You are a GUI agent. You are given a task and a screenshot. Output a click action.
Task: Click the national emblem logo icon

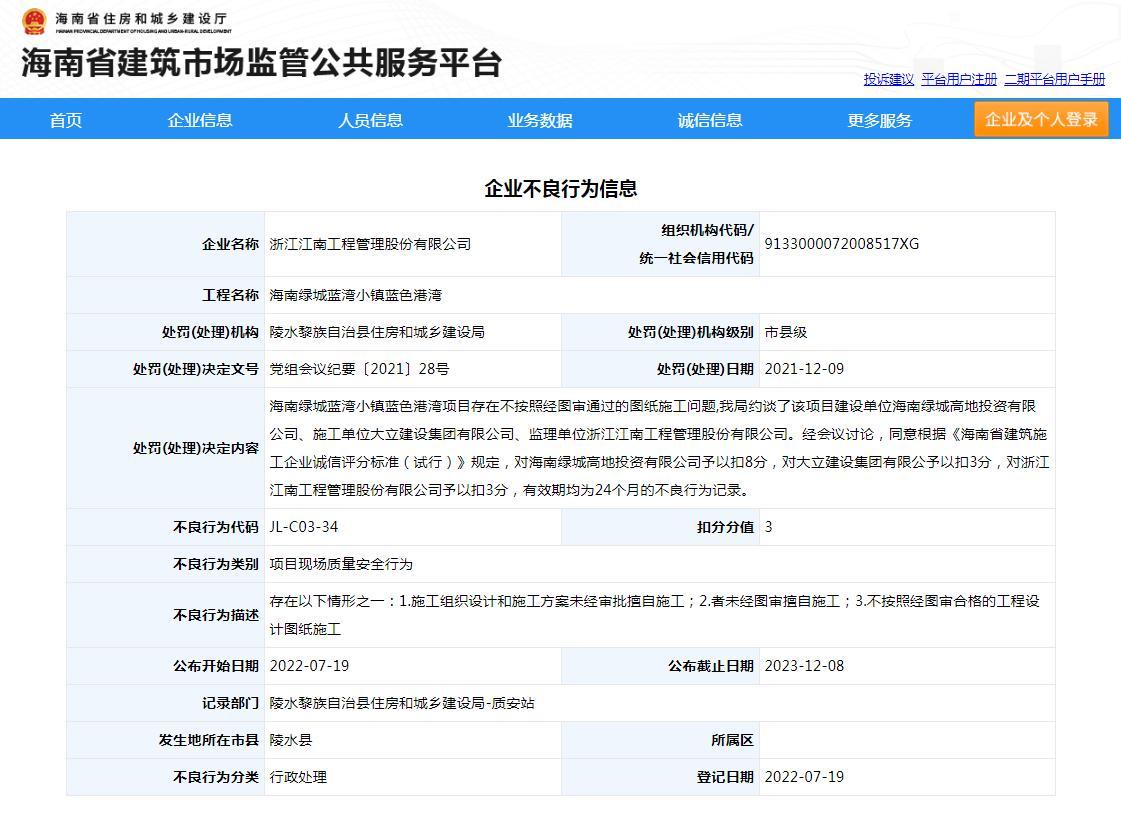tap(34, 22)
